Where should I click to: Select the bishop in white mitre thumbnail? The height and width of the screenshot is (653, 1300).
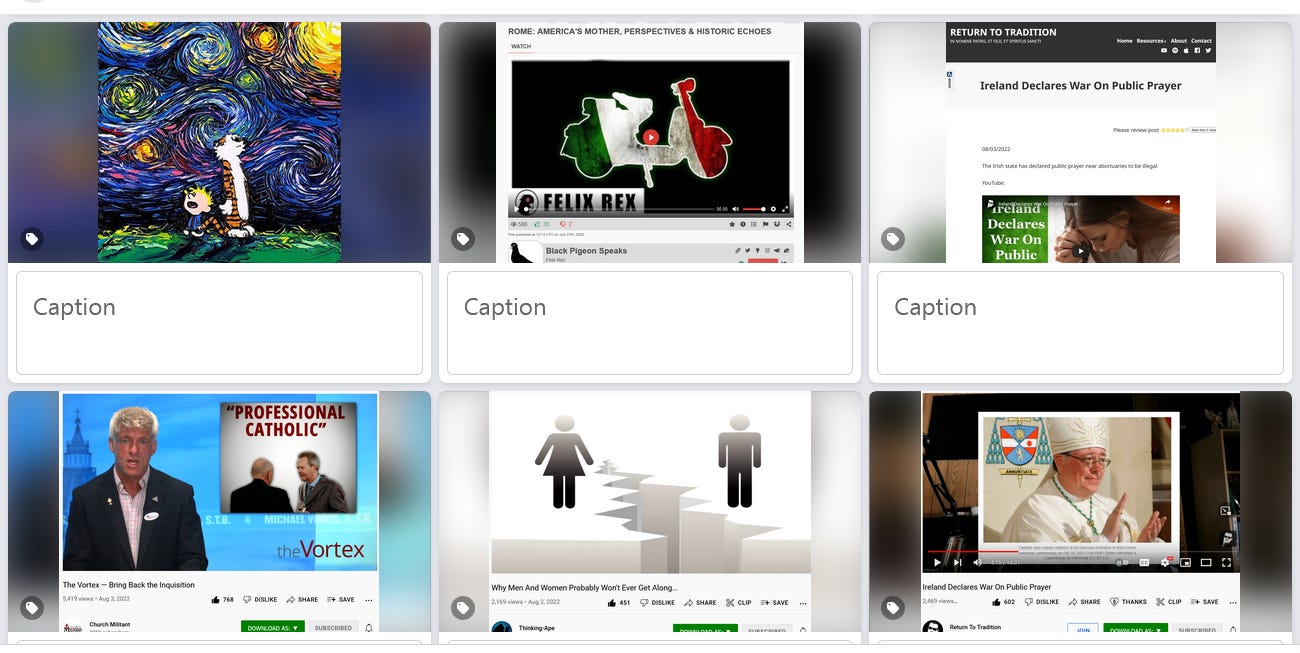pyautogui.click(x=1080, y=512)
